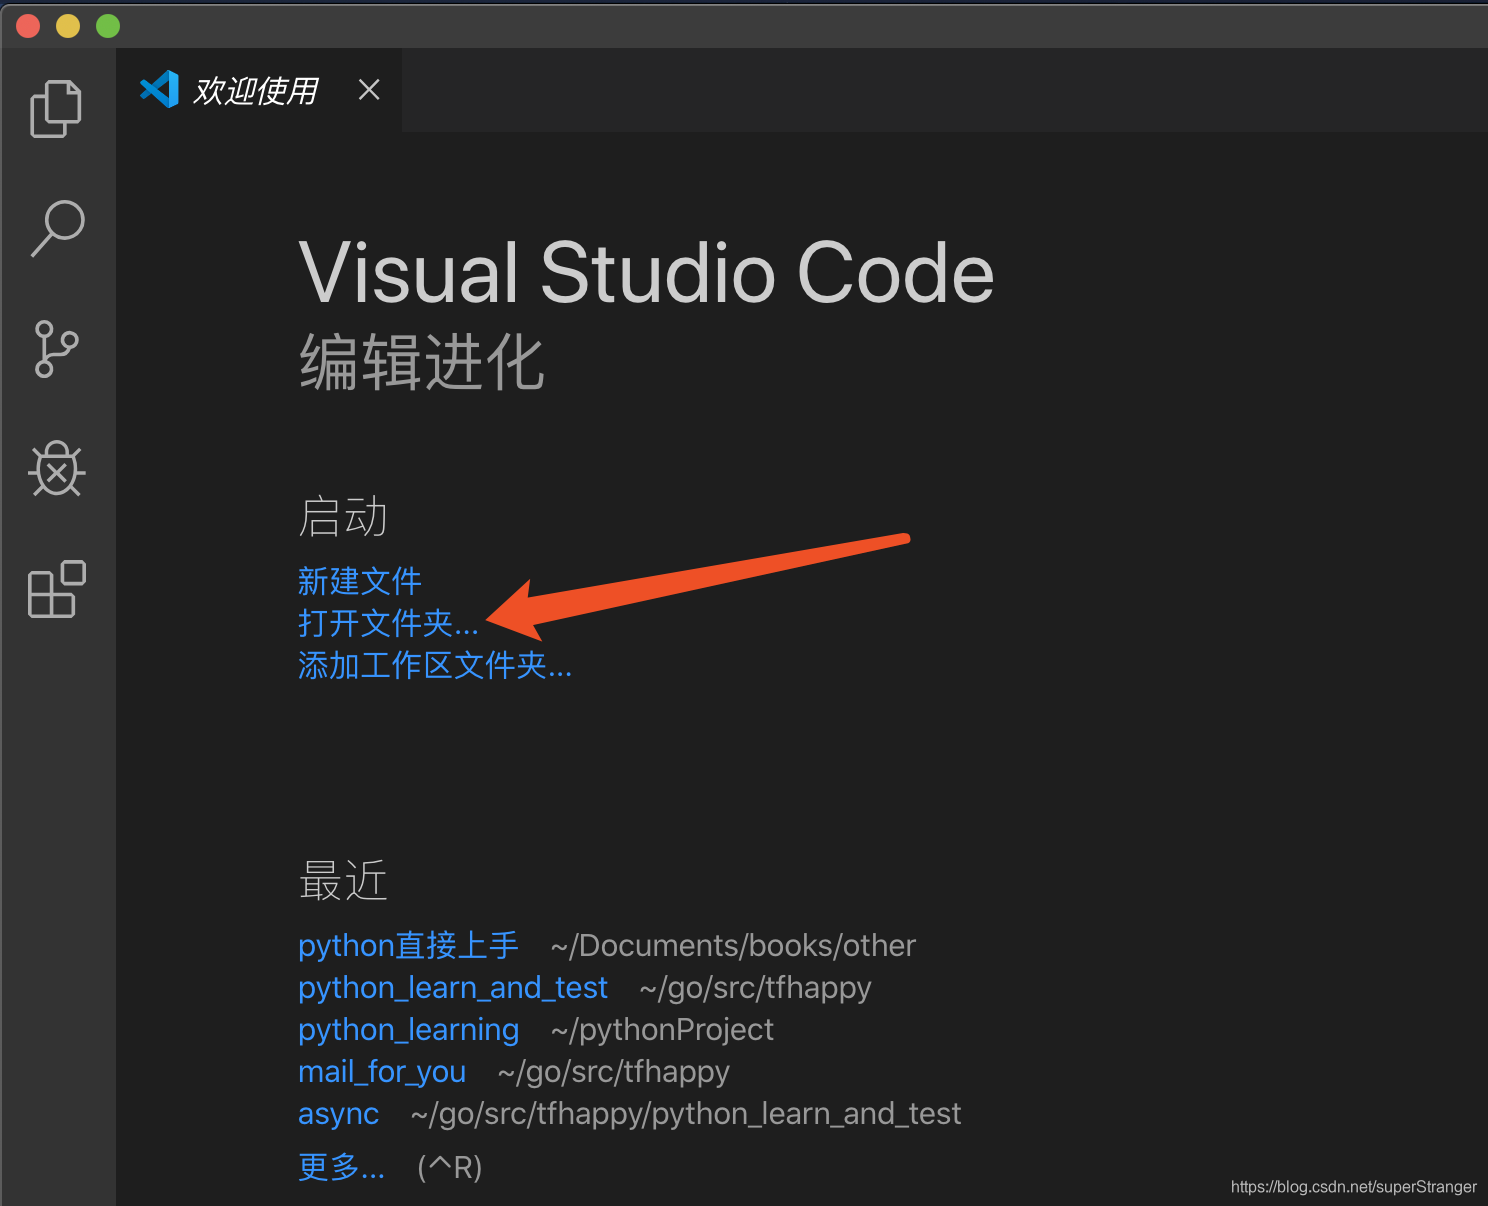Click the green fullscreen window button
The width and height of the screenshot is (1488, 1206).
tap(108, 26)
